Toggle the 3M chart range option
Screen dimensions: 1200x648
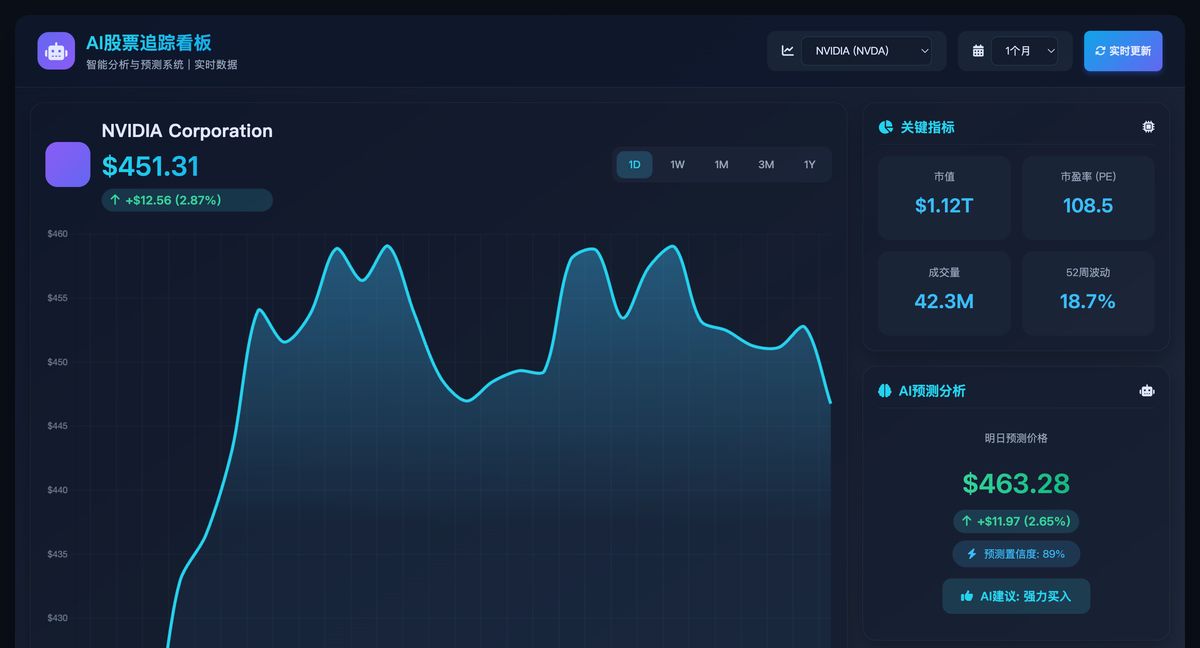point(766,164)
